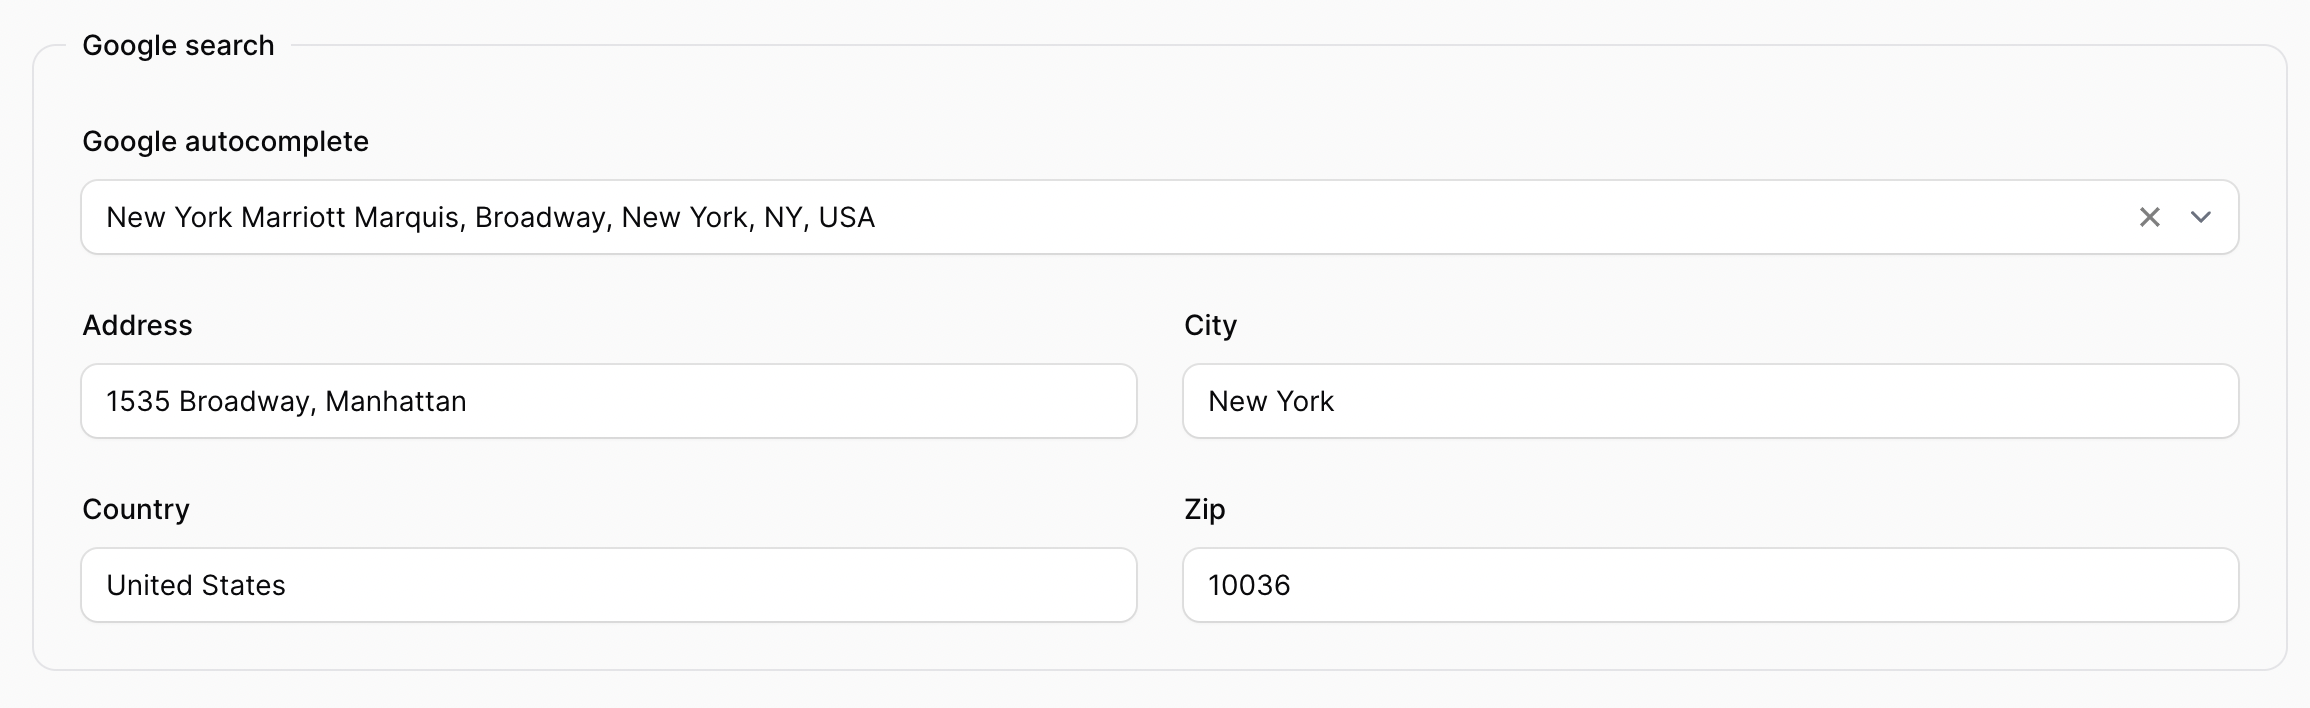Focus the Country field with United States
Viewport: 2310px width, 708px height.
pos(607,585)
